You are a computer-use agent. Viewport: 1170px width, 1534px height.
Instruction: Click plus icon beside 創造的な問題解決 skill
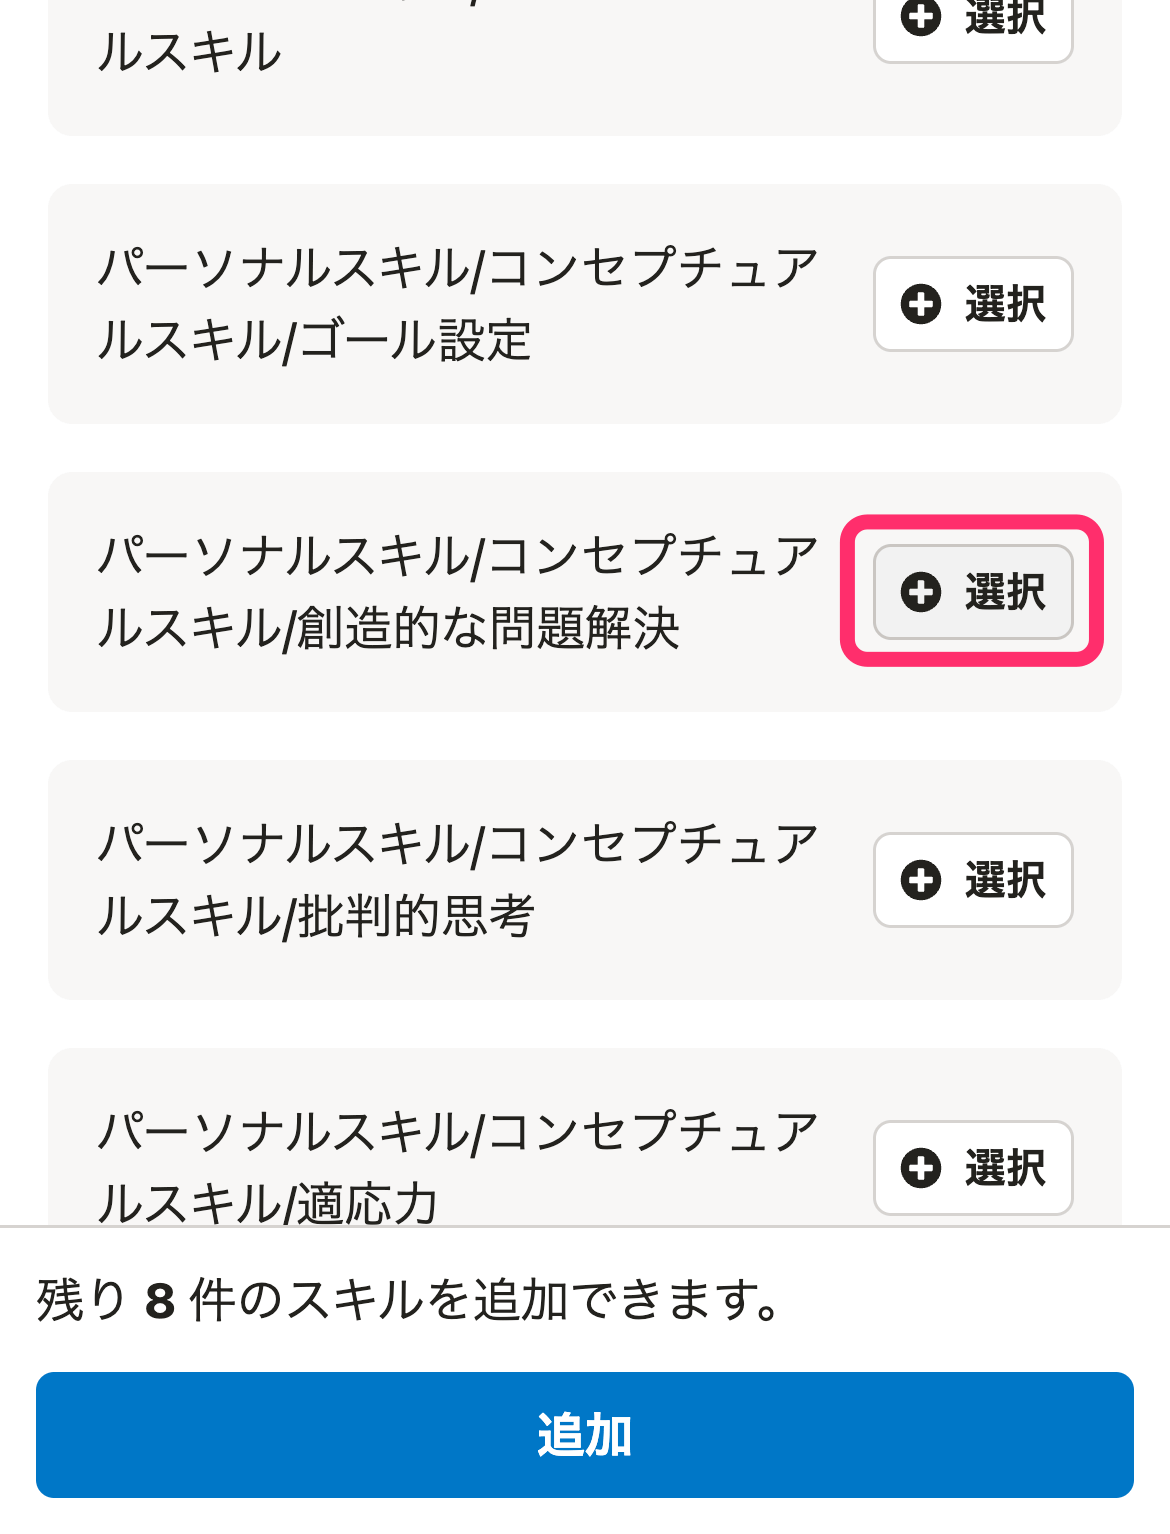[x=921, y=592]
